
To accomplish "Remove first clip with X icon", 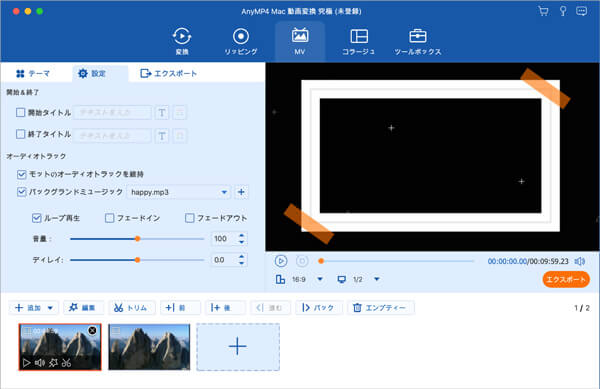I will click(x=92, y=330).
